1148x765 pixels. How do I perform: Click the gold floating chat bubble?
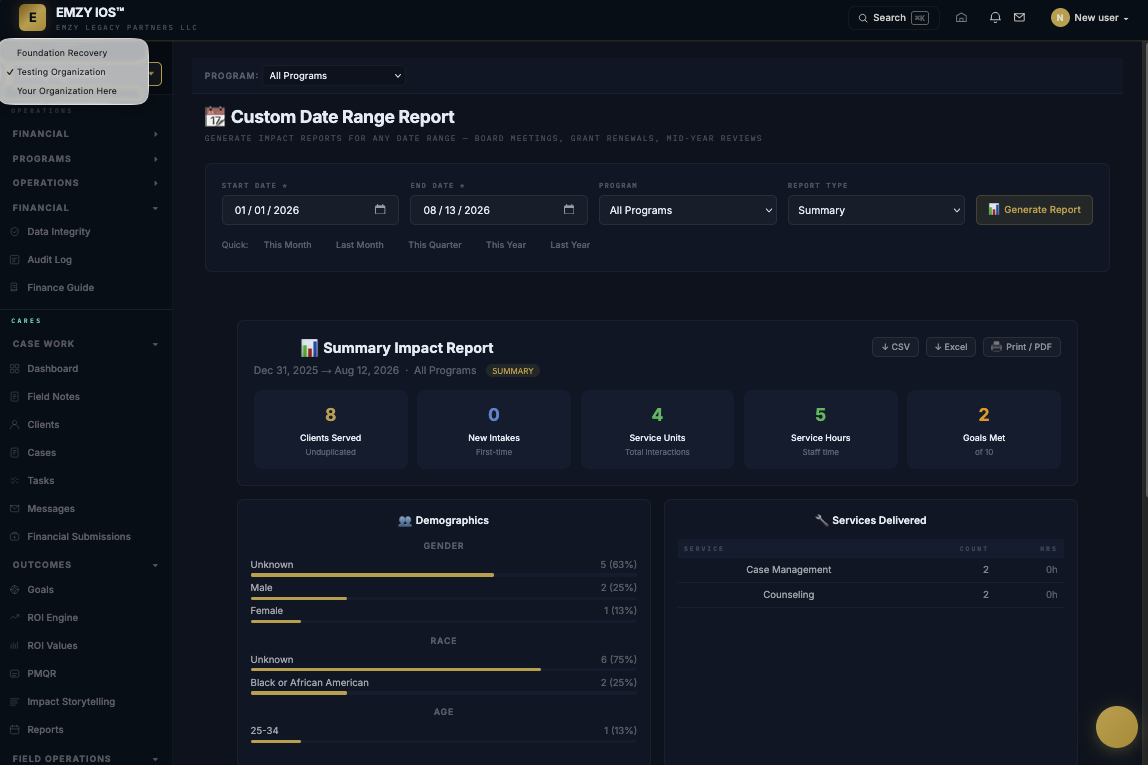(1117, 727)
